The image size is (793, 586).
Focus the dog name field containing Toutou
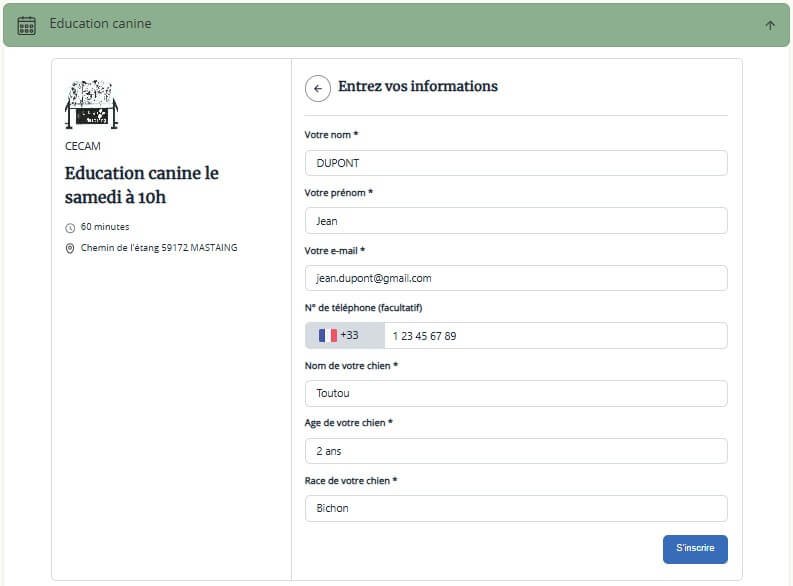pyautogui.click(x=516, y=393)
